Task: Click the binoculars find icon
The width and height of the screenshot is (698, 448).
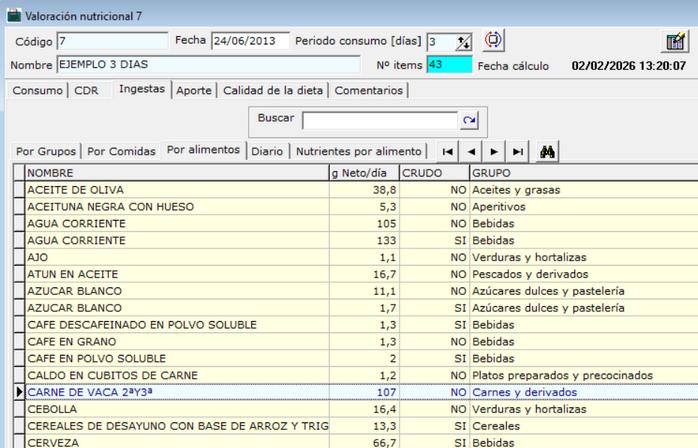Action: (x=547, y=151)
